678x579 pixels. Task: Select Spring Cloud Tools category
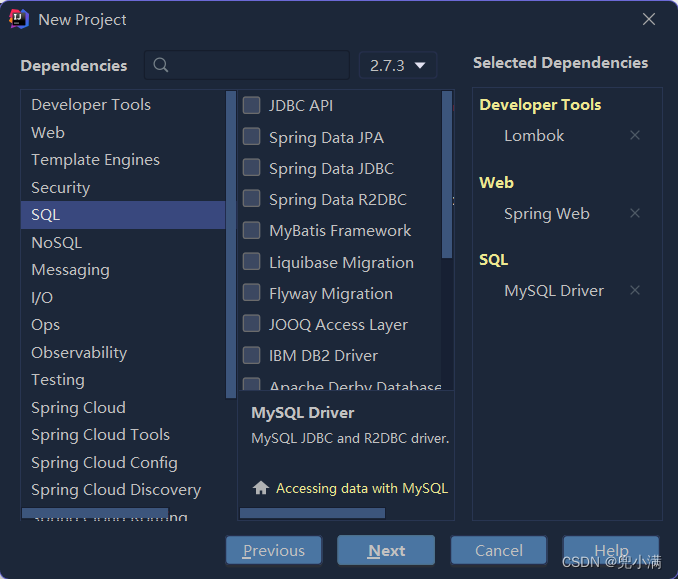(x=123, y=435)
